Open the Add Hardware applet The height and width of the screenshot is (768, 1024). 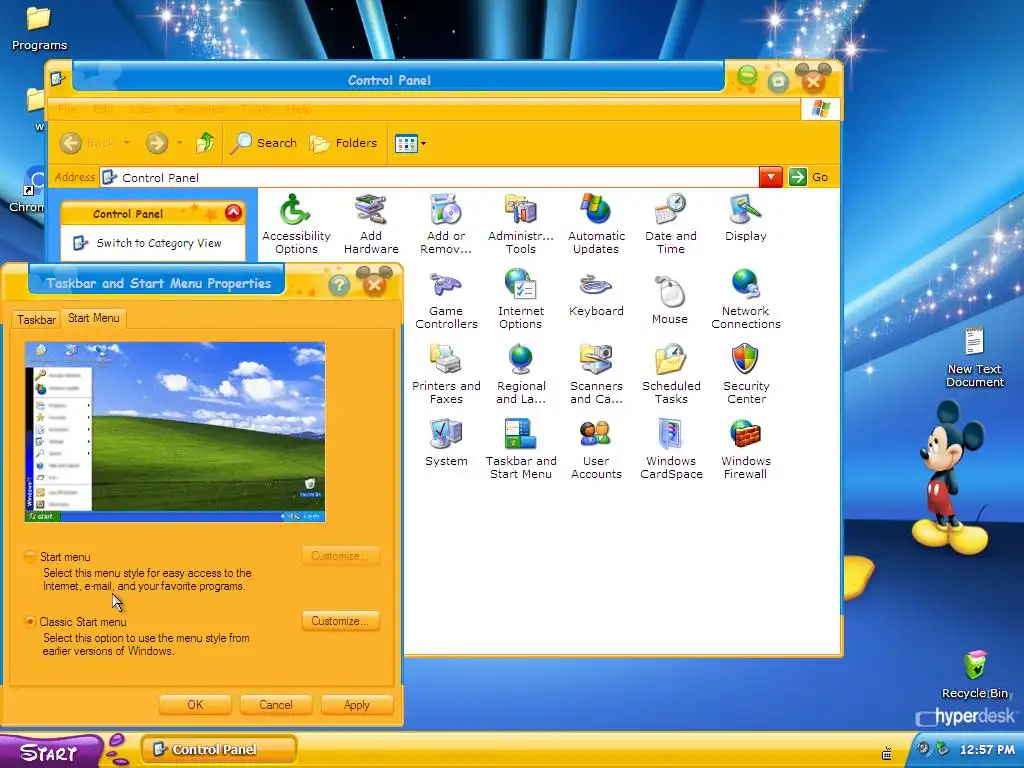point(370,223)
